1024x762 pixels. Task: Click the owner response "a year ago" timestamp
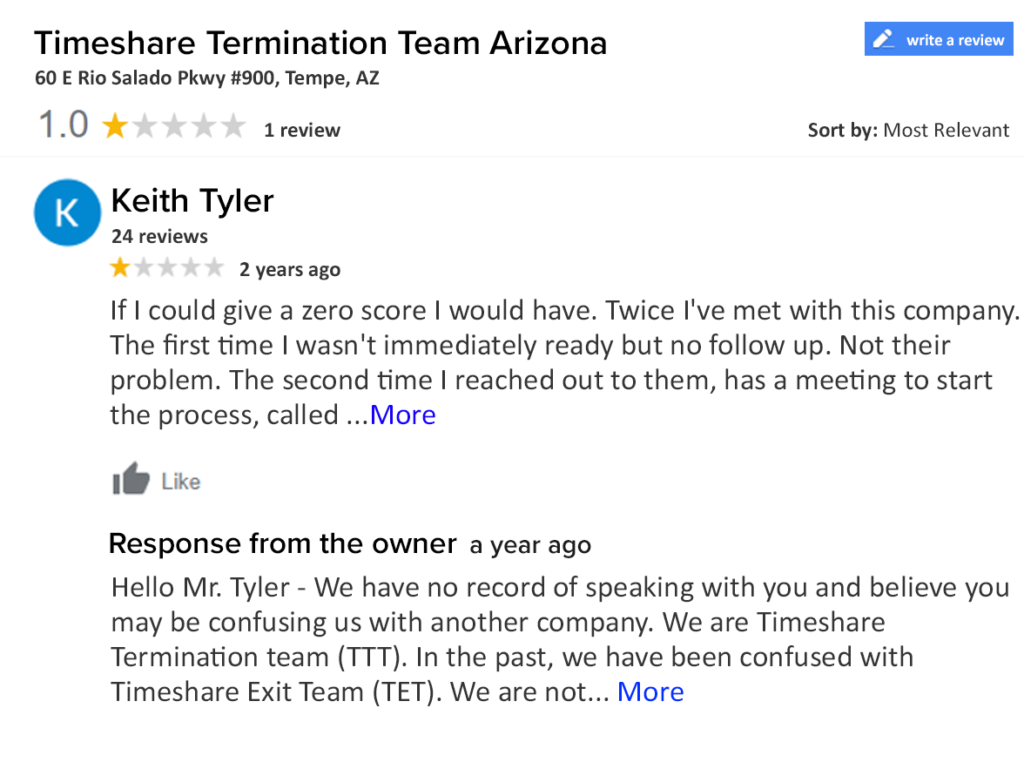pyautogui.click(x=530, y=546)
